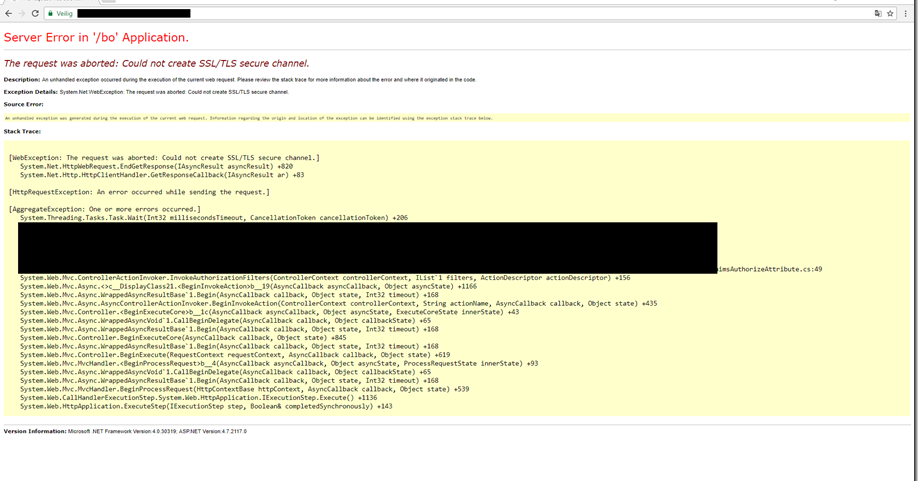This screenshot has width=918, height=481.
Task: Open the browser three-dot menu
Action: (906, 13)
